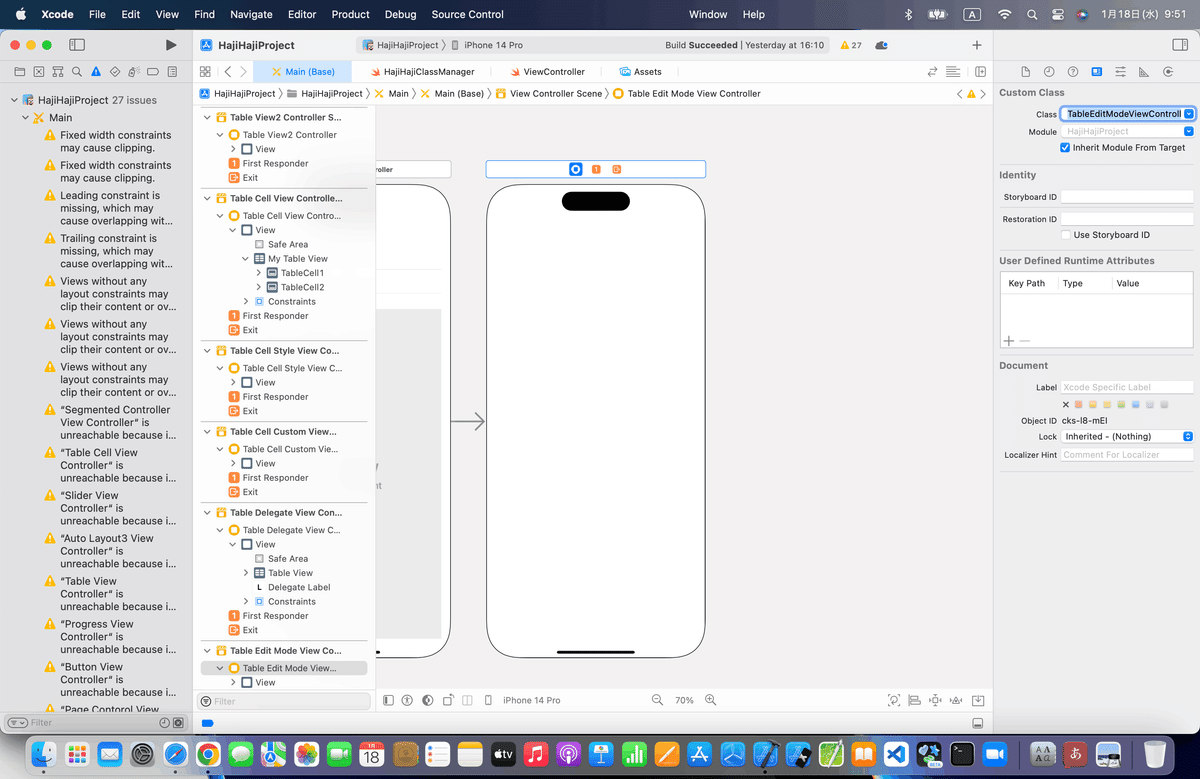Toggle Inherit Module From Target checkbox

click(x=1065, y=147)
